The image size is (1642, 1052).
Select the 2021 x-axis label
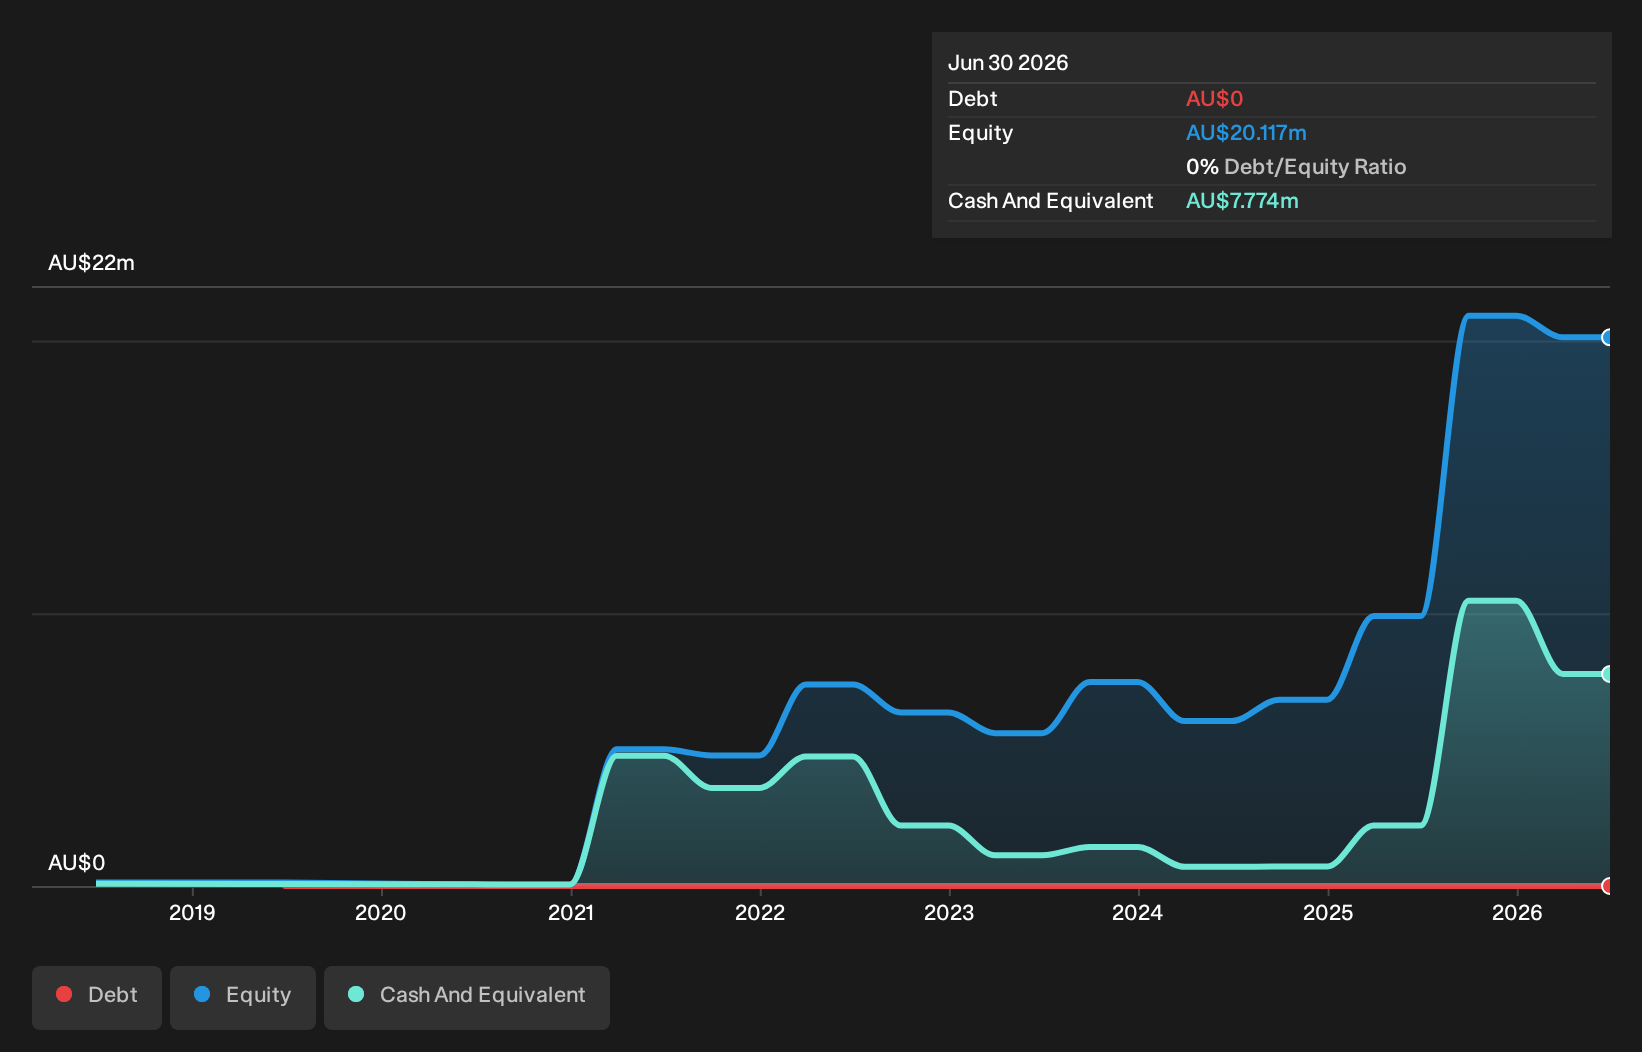pyautogui.click(x=571, y=913)
